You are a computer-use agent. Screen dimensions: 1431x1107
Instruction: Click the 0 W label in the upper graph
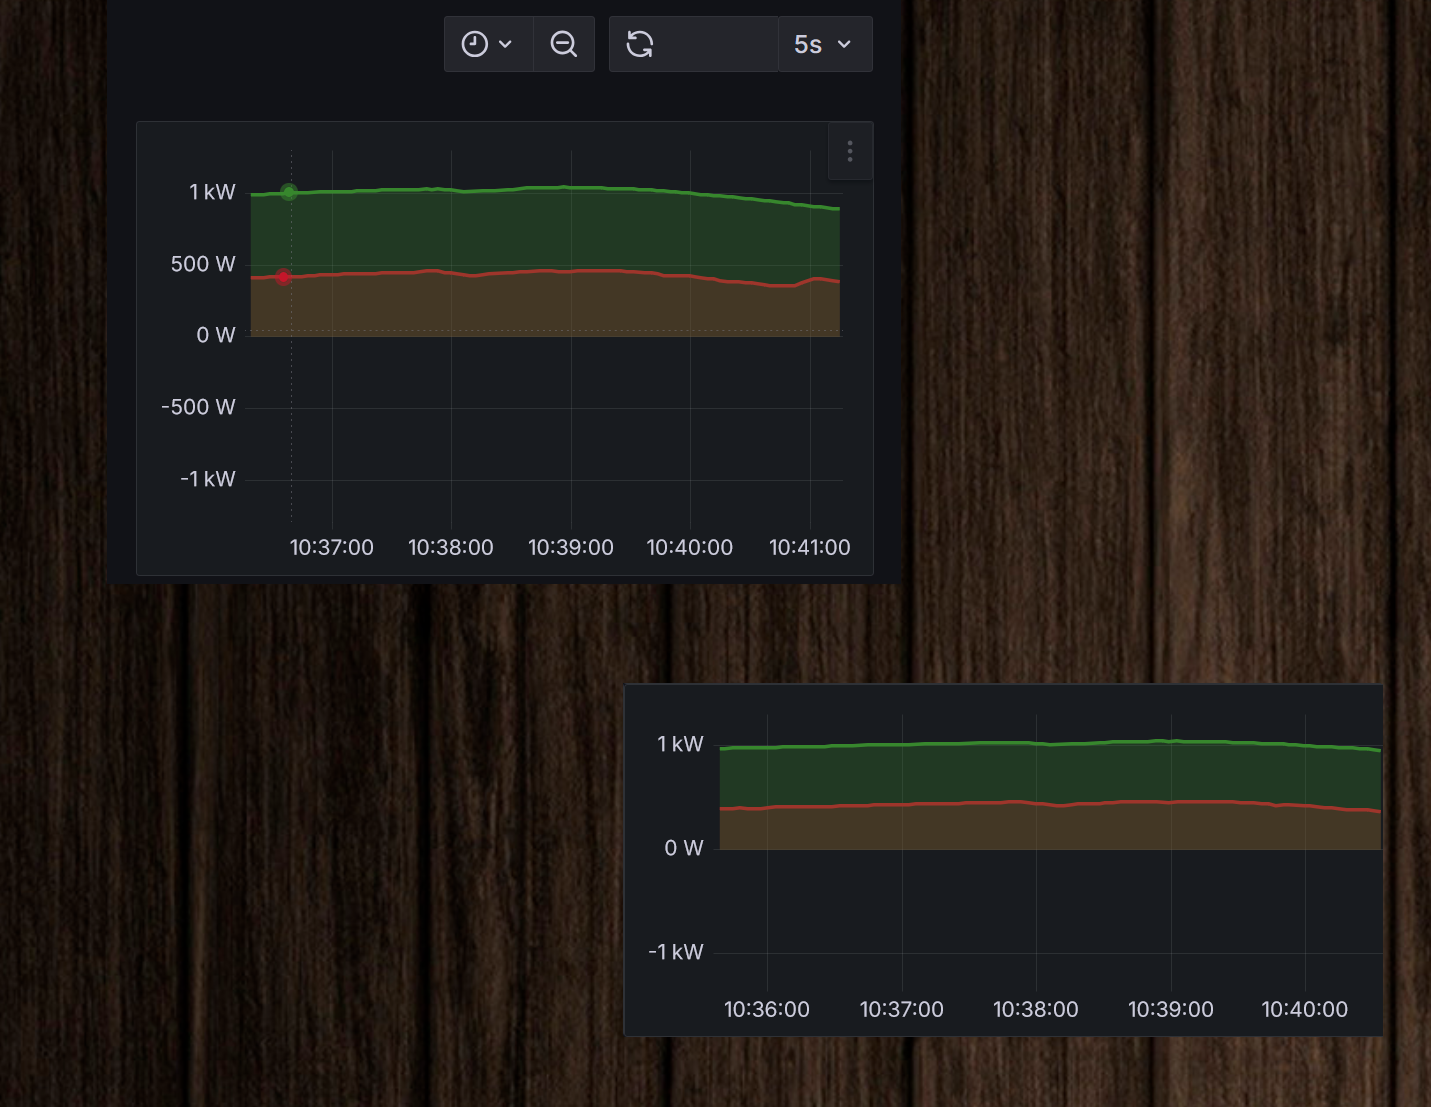pyautogui.click(x=216, y=335)
